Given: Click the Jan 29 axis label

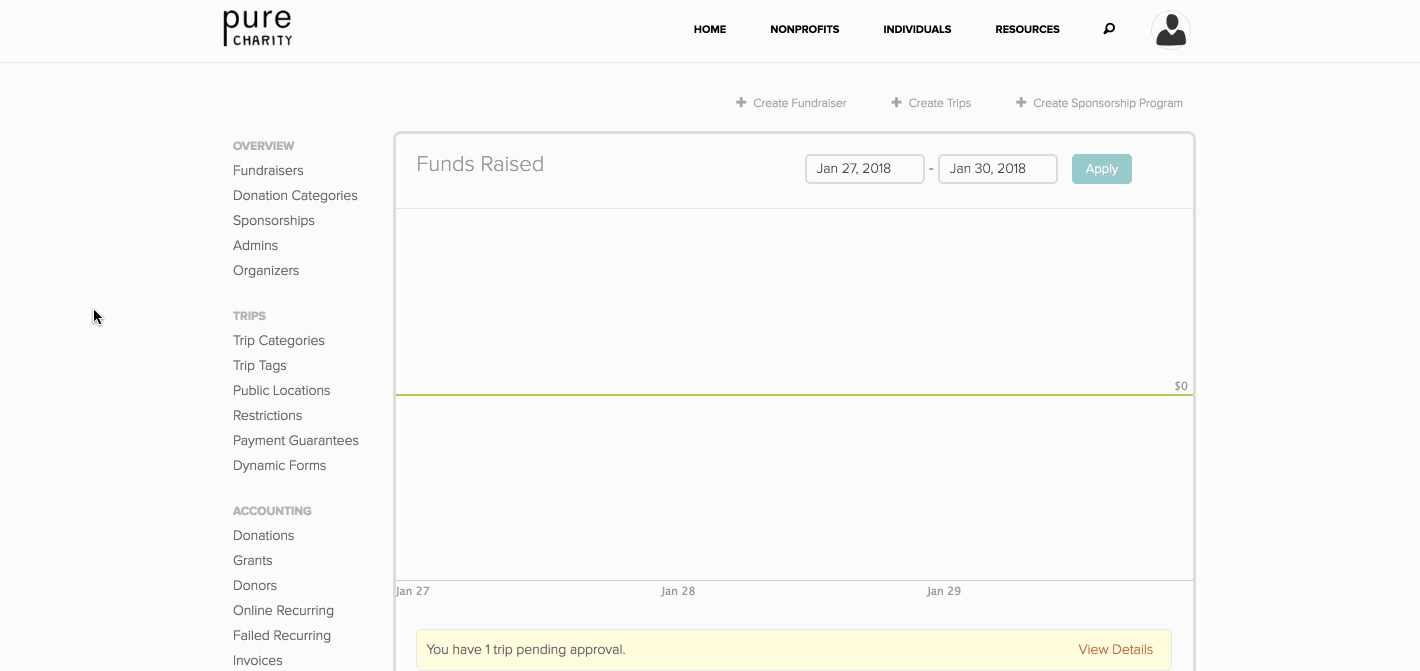Looking at the screenshot, I should [944, 591].
